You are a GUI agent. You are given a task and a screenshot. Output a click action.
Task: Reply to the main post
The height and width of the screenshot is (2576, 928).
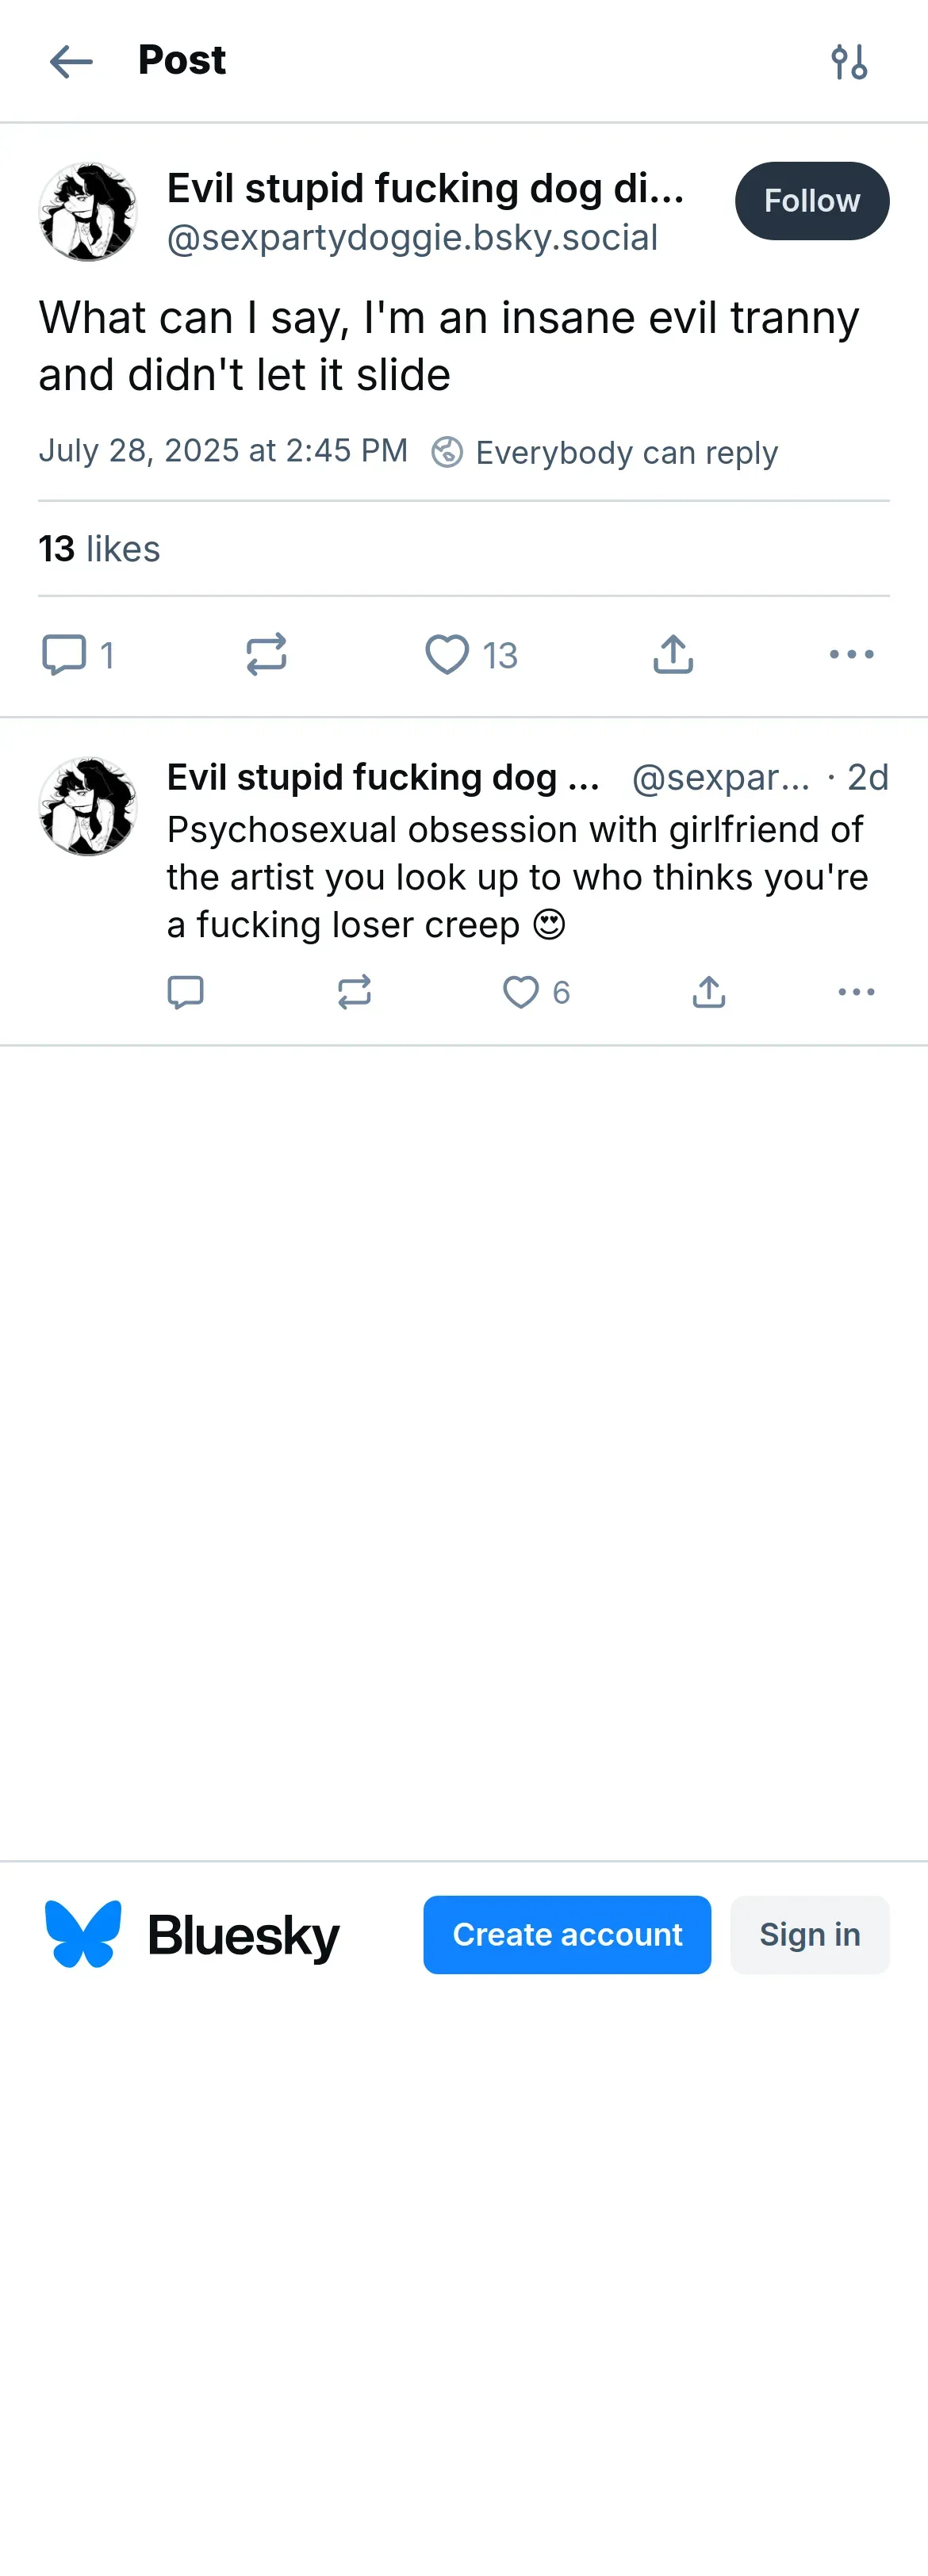point(64,655)
